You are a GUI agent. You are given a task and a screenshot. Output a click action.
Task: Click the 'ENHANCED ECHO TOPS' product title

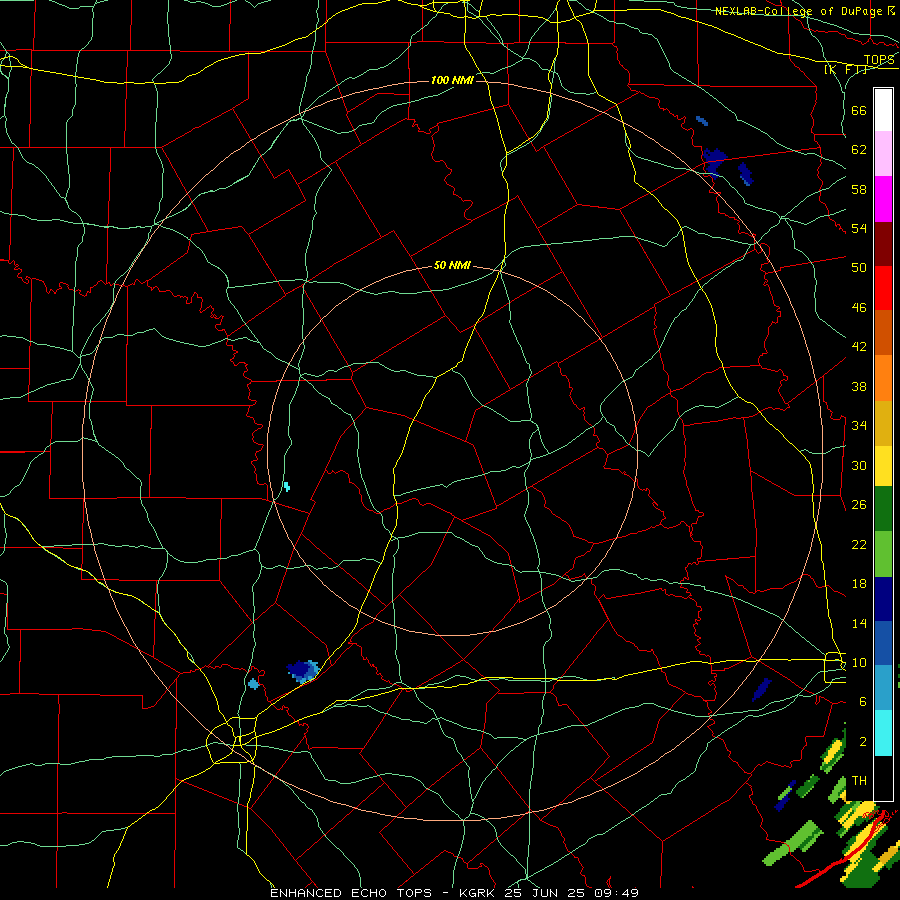[x=351, y=893]
